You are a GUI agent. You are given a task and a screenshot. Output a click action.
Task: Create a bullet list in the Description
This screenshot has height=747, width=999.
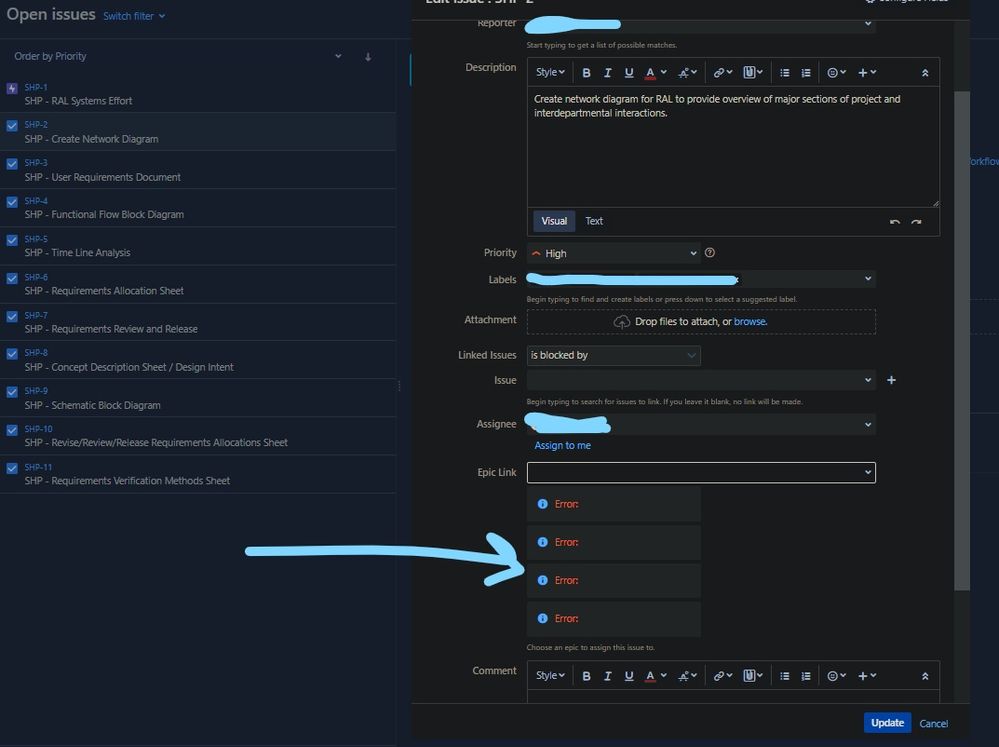tap(784, 72)
